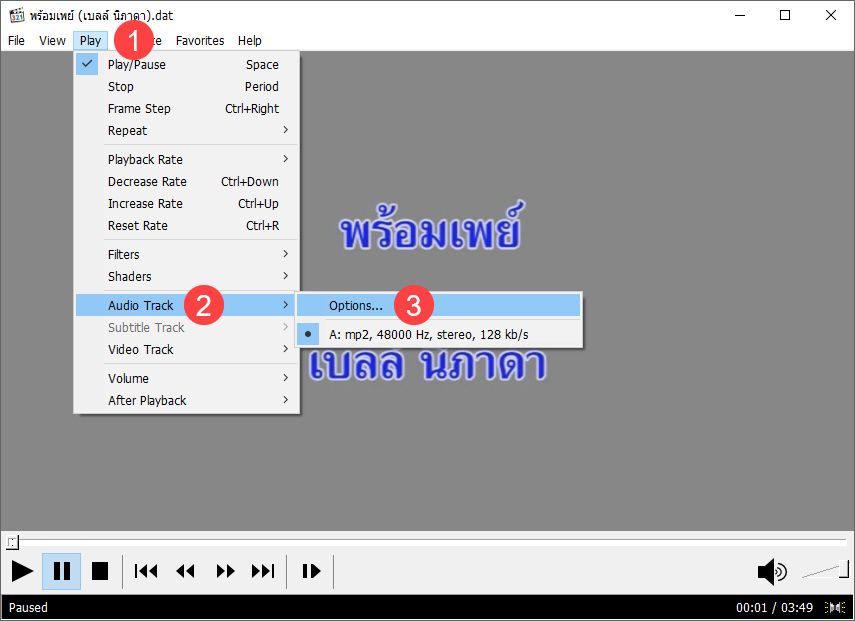Choose Frame Step menu entry
Image resolution: width=855 pixels, height=621 pixels.
click(186, 108)
